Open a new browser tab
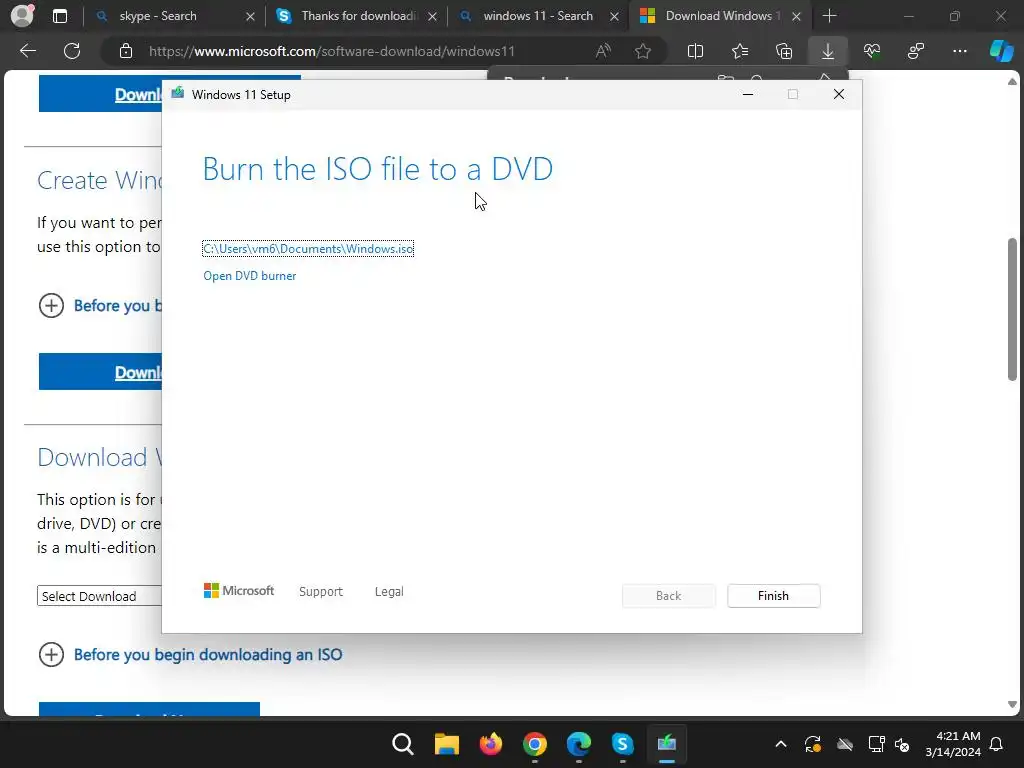 829,16
